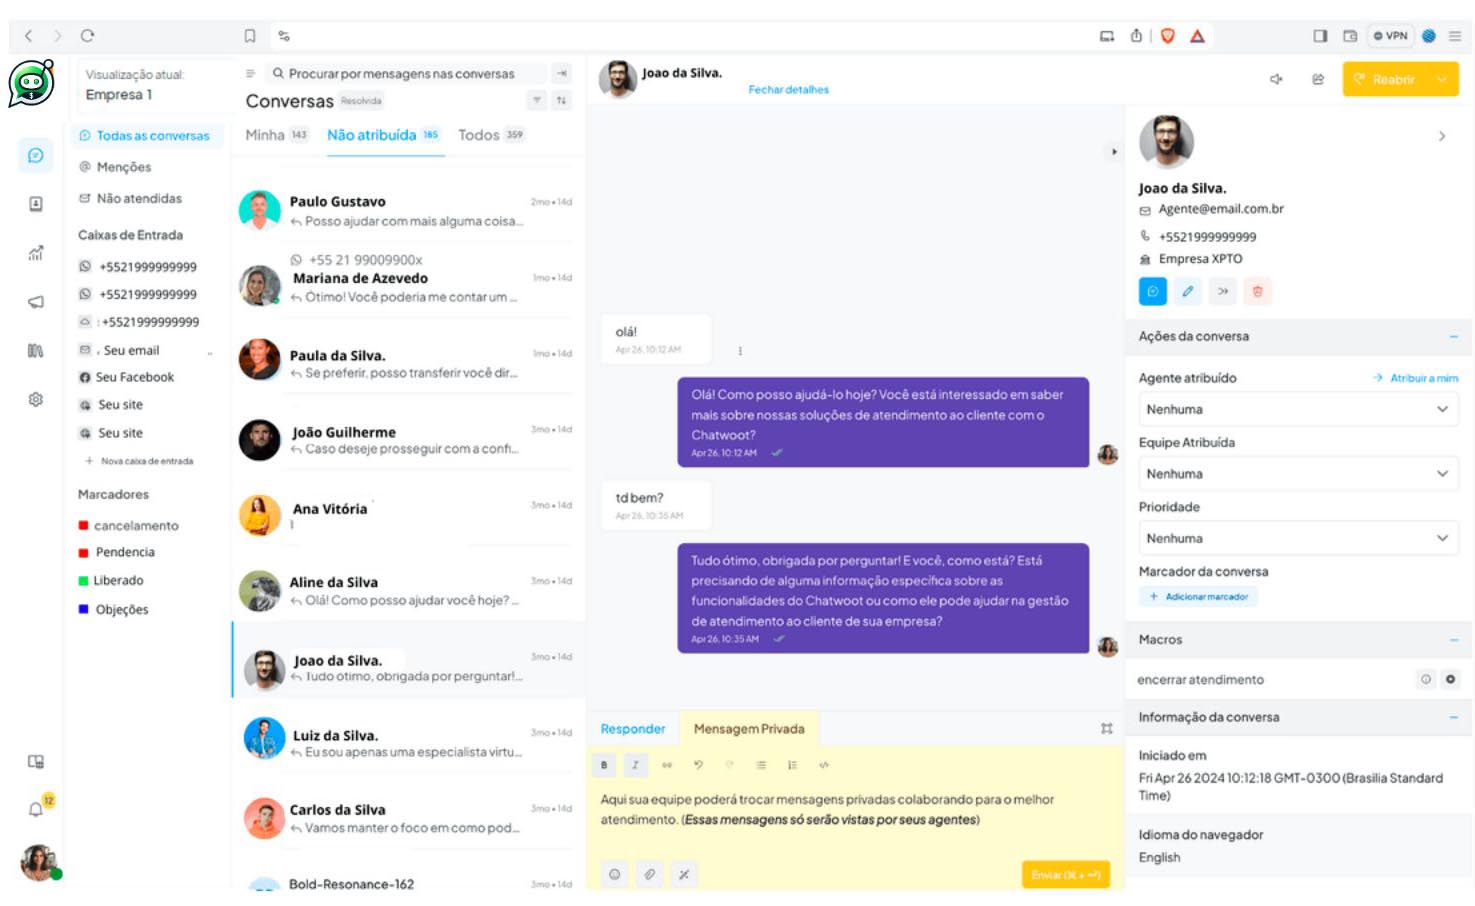Open the Contacts icon in left sidebar

click(x=36, y=204)
